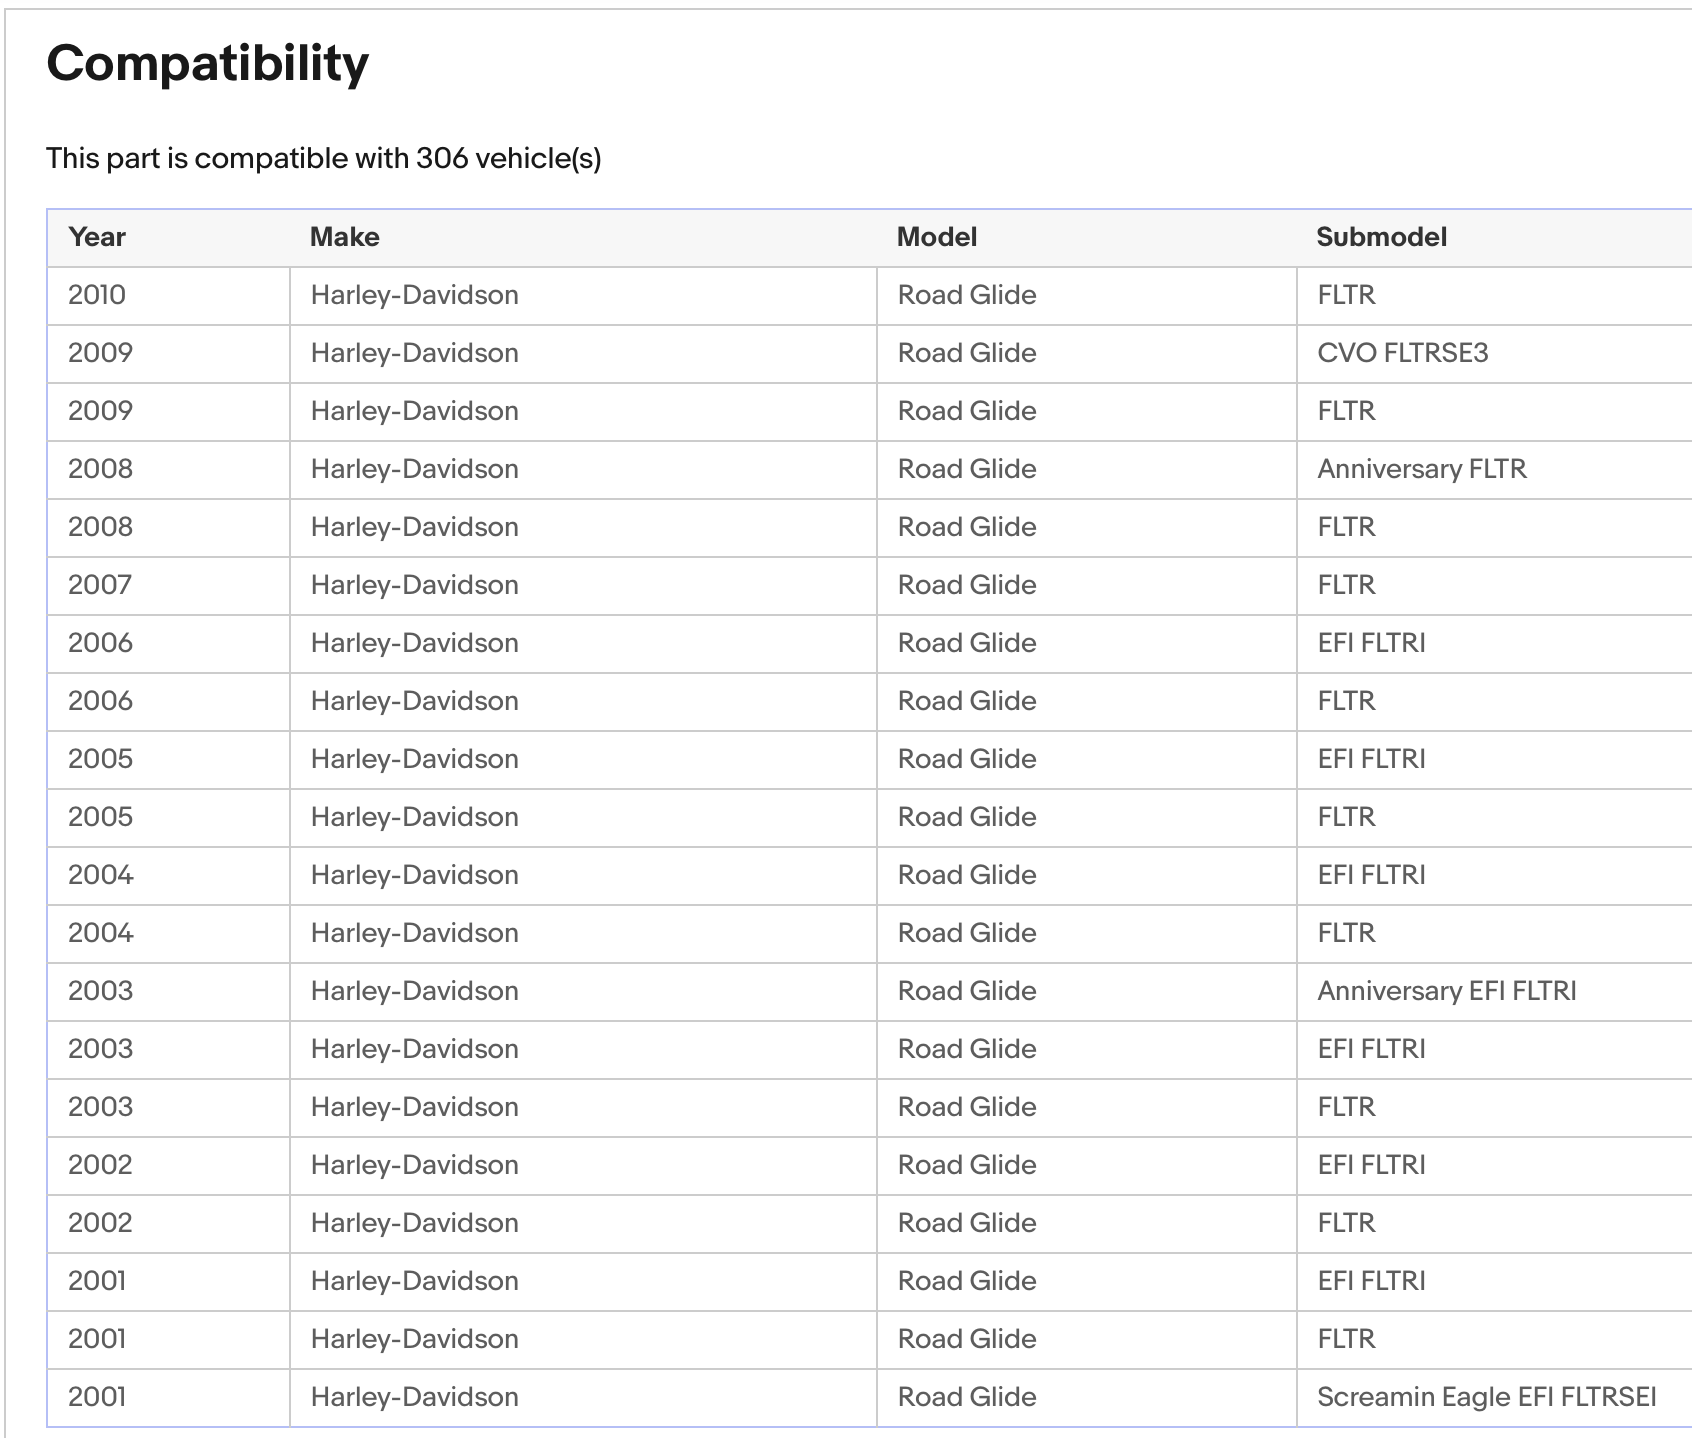The width and height of the screenshot is (1692, 1438).
Task: Click the Compatibility section heading
Action: pyautogui.click(x=207, y=63)
